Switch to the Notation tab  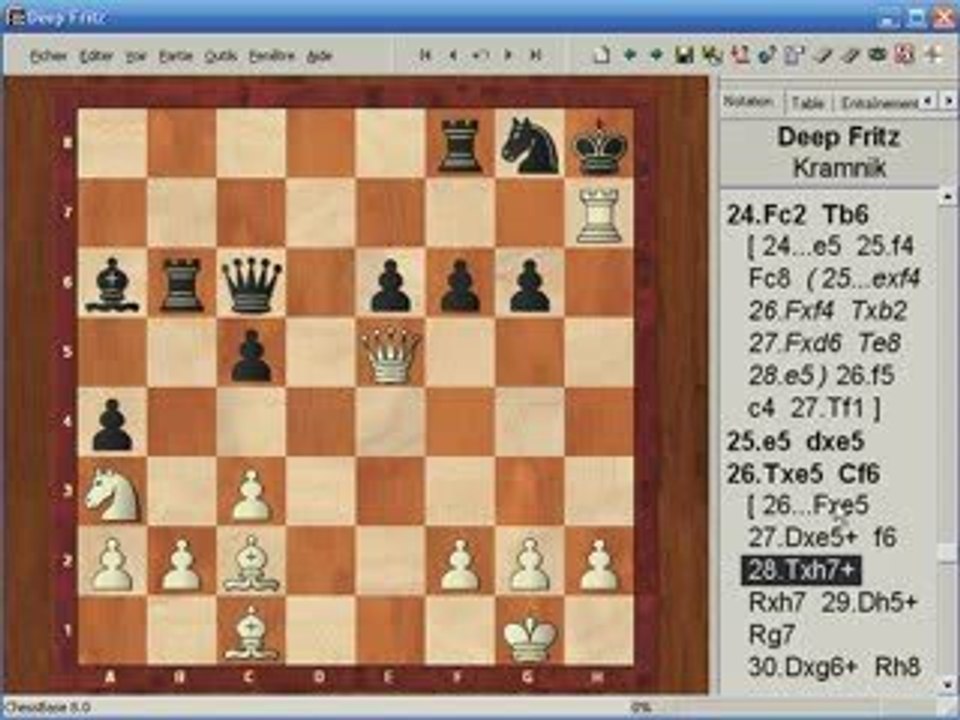[749, 102]
